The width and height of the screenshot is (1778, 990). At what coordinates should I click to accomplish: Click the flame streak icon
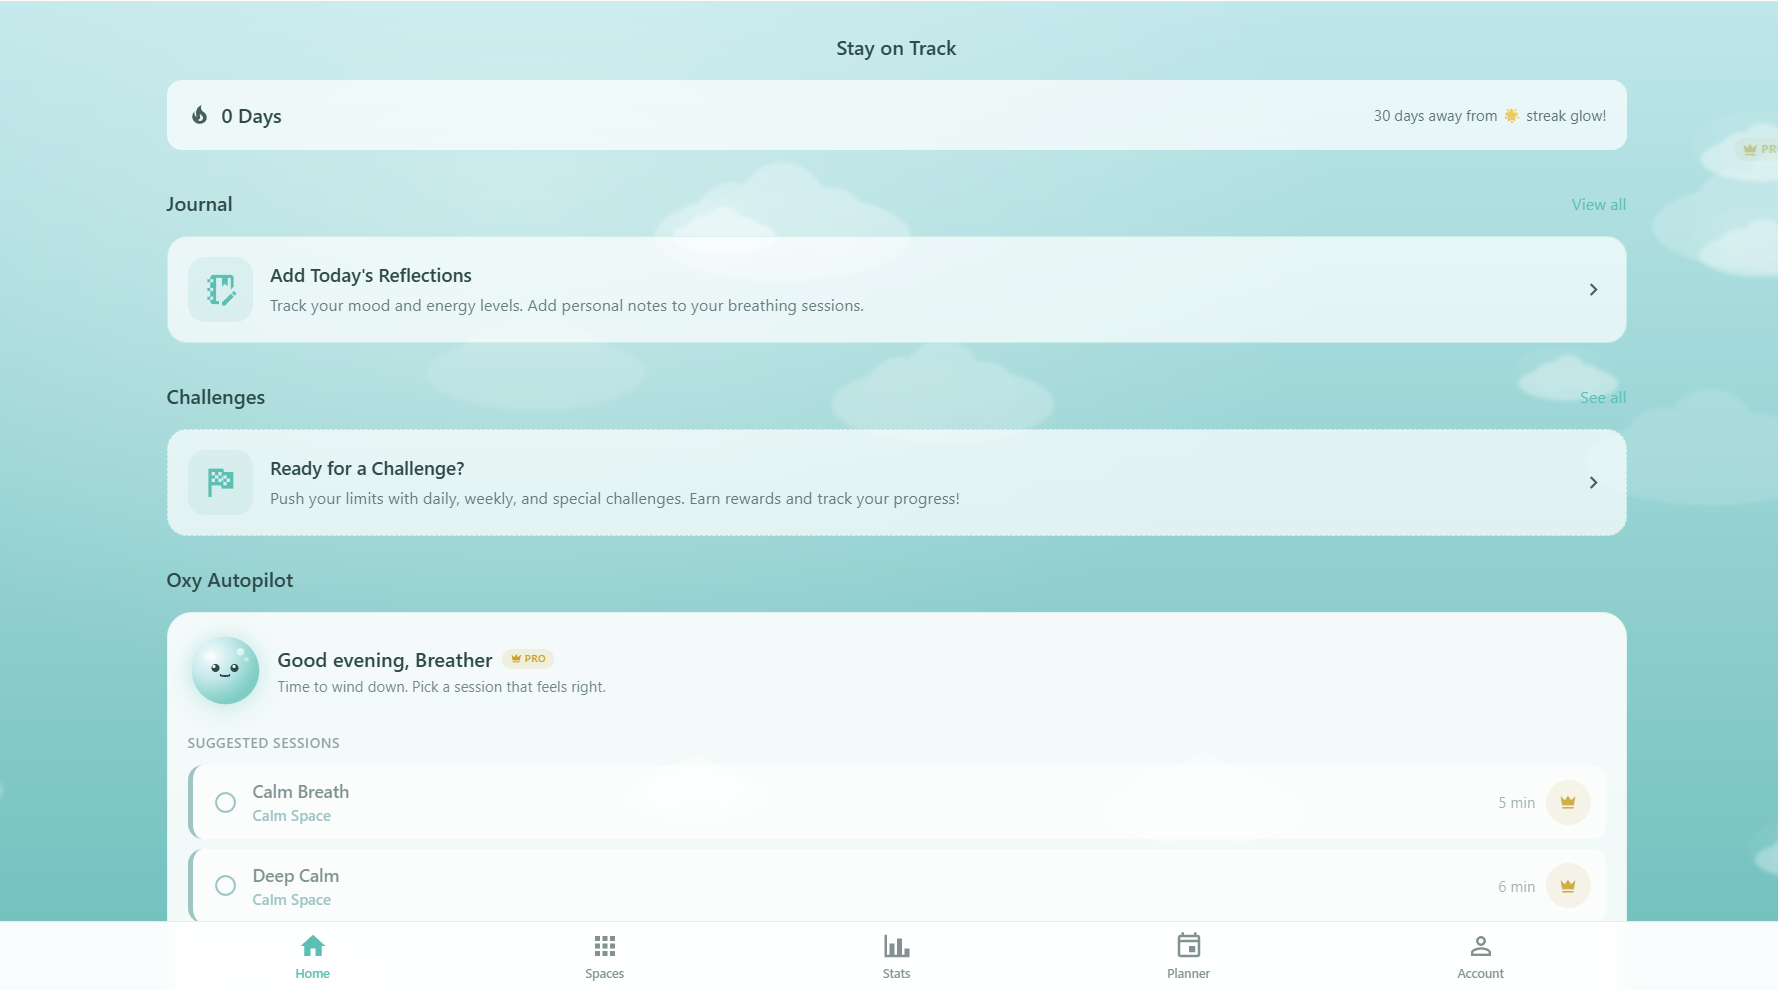point(200,115)
